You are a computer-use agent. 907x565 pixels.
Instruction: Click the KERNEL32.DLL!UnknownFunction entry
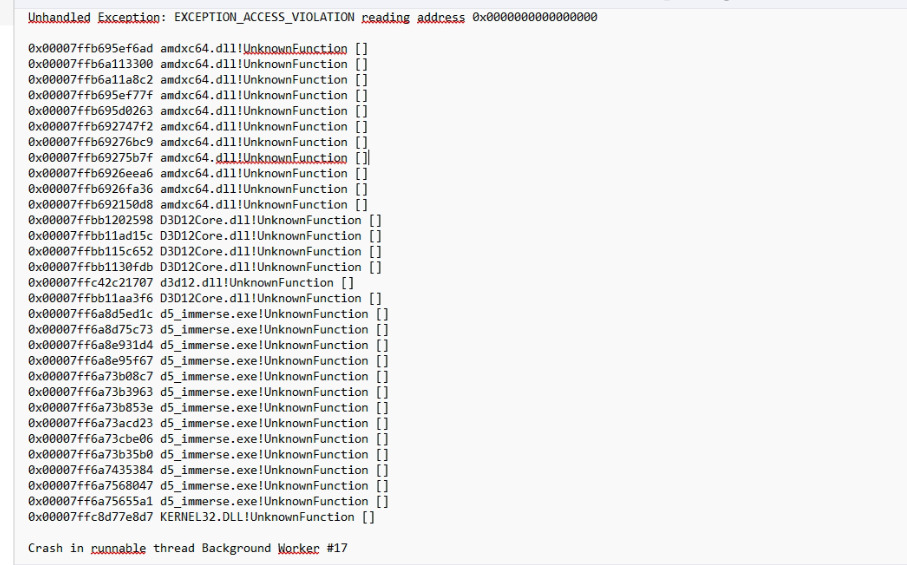pos(257,518)
